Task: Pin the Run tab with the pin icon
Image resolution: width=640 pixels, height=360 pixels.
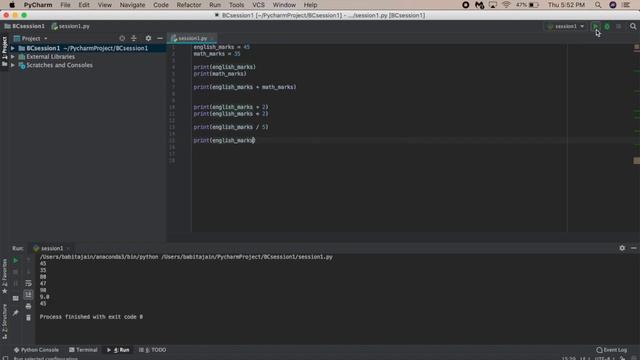Action: pyautogui.click(x=16, y=313)
